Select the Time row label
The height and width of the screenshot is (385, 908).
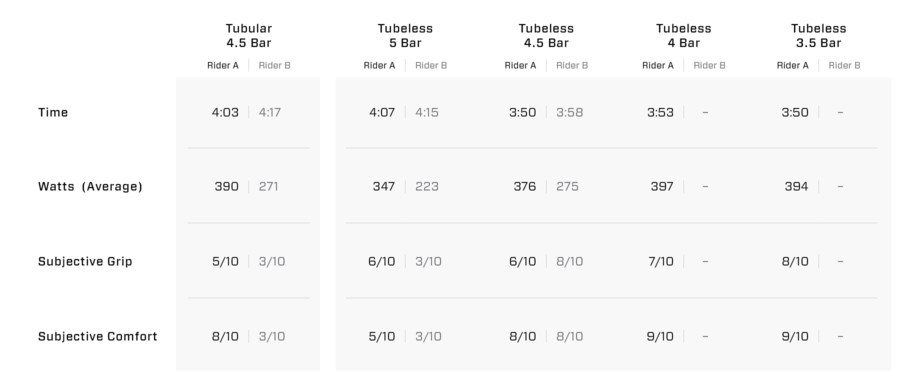(x=53, y=112)
